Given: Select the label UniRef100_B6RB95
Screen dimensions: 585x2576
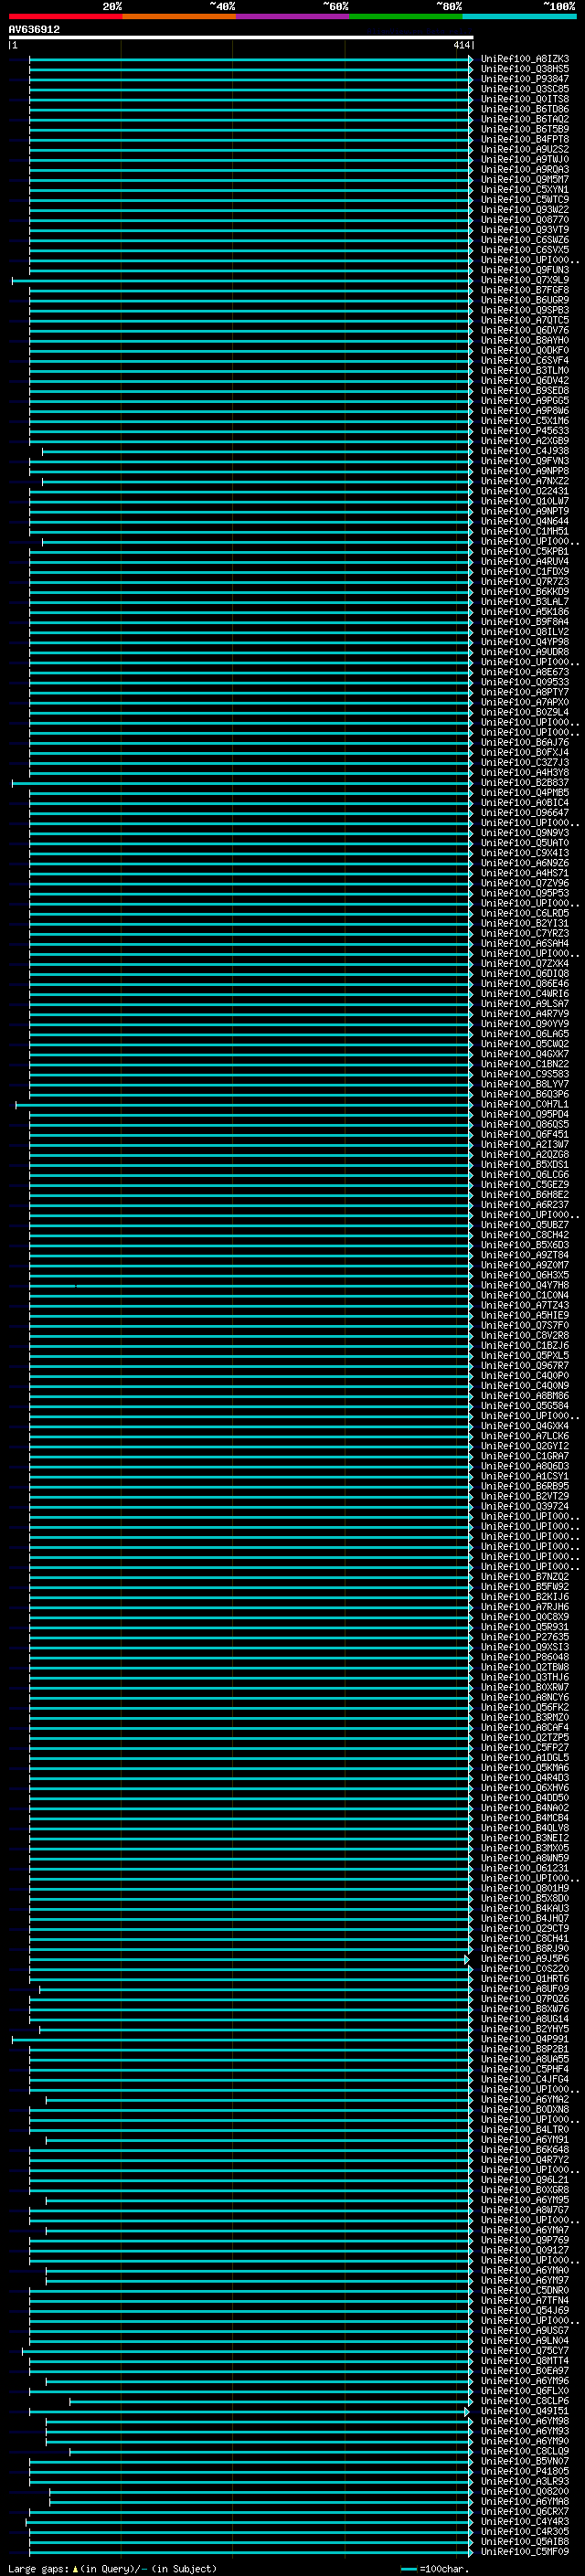Looking at the screenshot, I should pos(525,1486).
